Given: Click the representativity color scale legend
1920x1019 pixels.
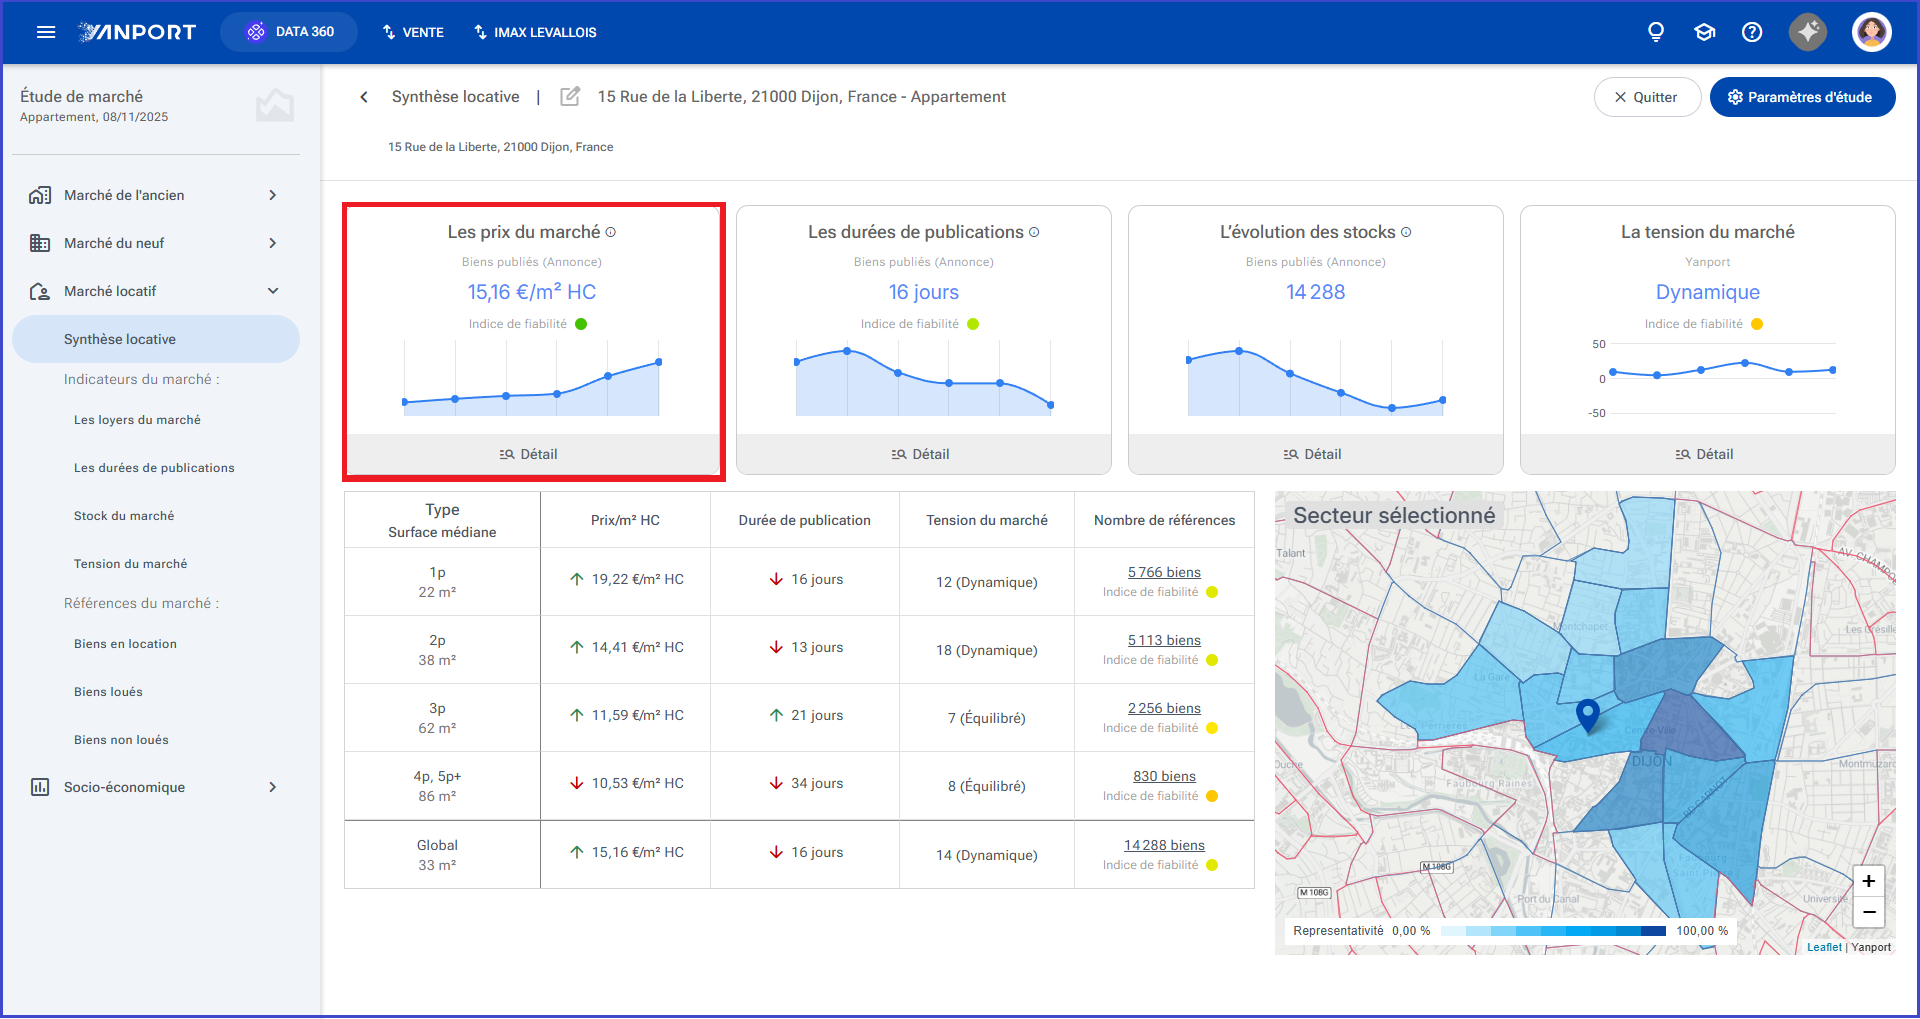Looking at the screenshot, I should pyautogui.click(x=1553, y=931).
